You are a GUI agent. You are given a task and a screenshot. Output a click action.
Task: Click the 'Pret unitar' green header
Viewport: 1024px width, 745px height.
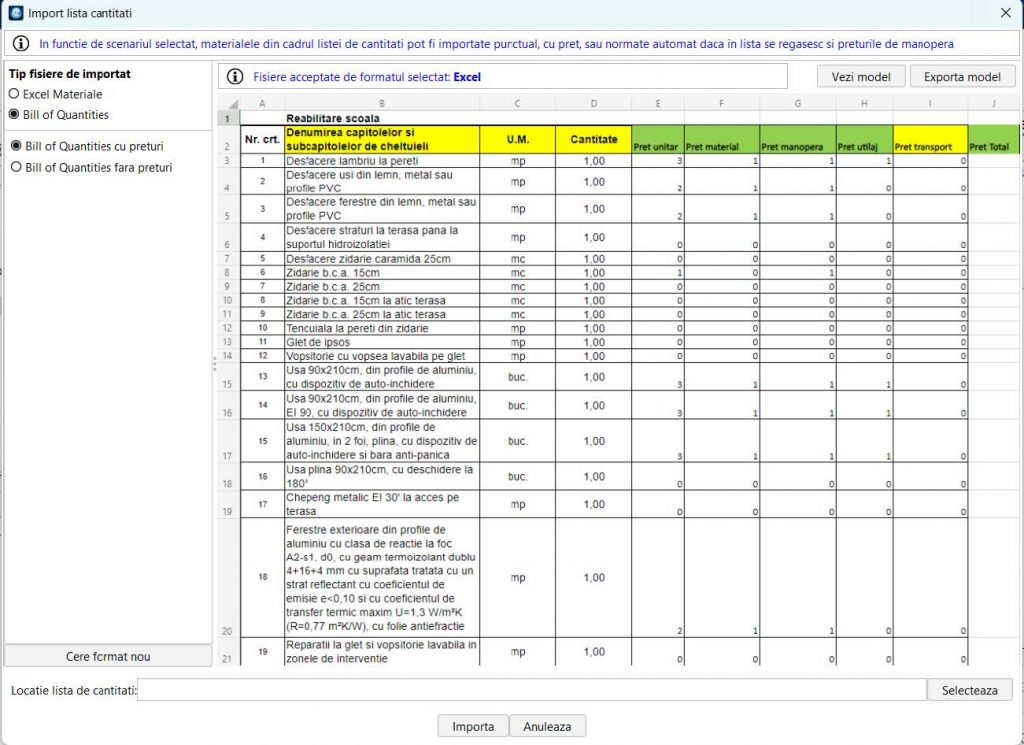click(658, 139)
